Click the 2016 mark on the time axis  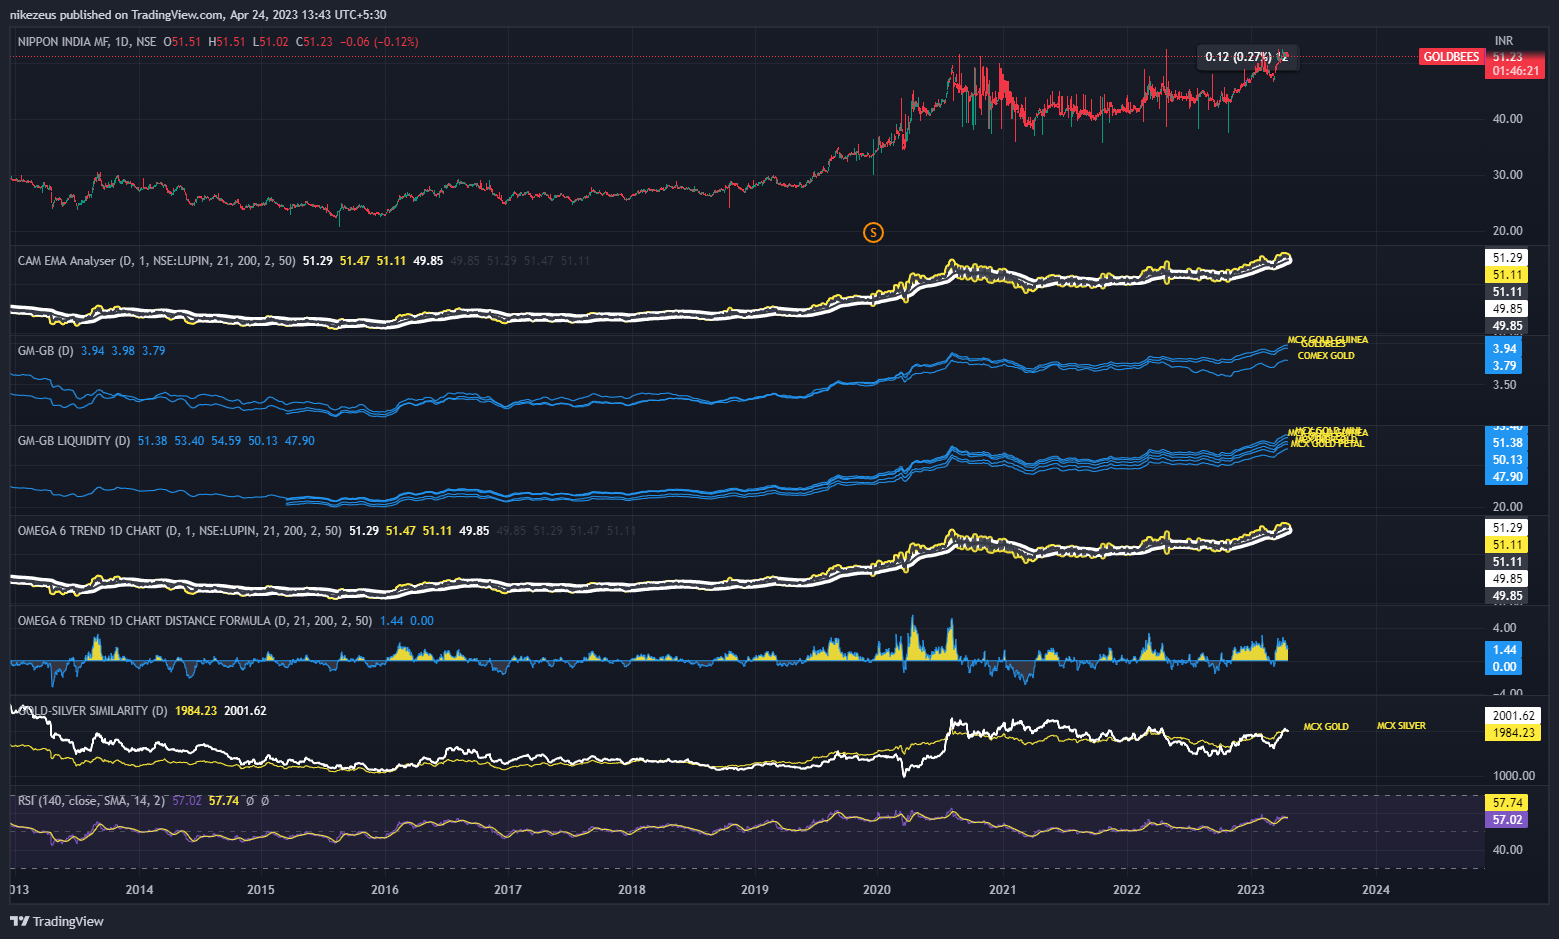pos(384,890)
